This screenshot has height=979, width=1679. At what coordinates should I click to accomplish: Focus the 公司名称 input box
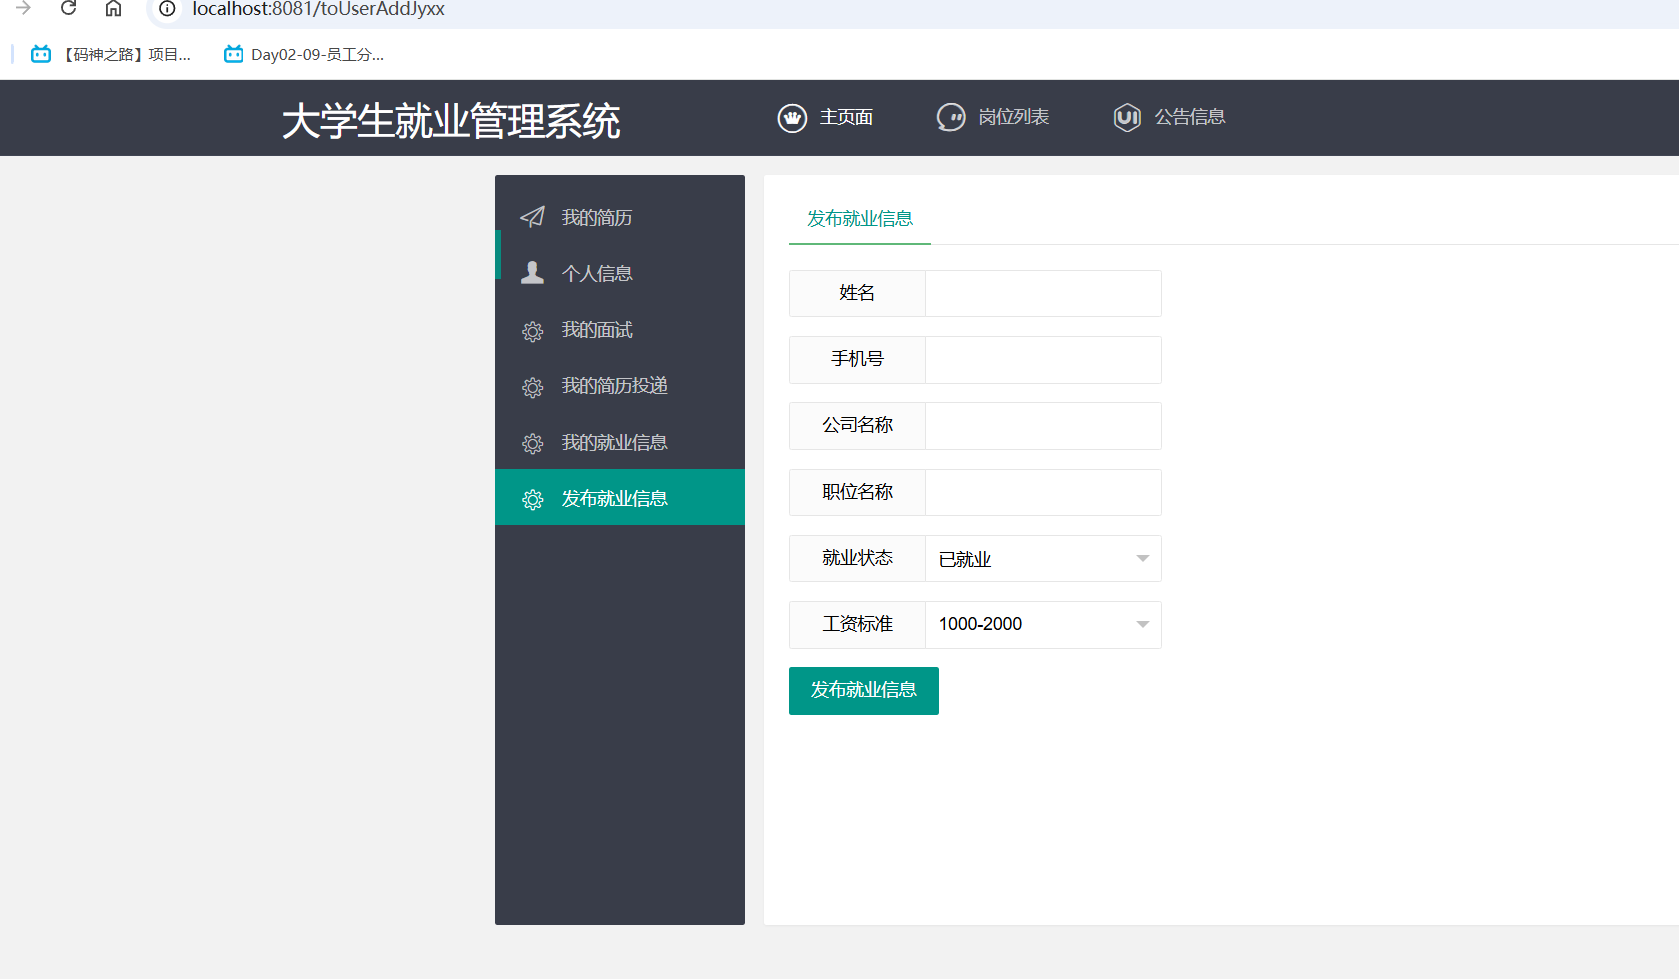[x=1042, y=426]
